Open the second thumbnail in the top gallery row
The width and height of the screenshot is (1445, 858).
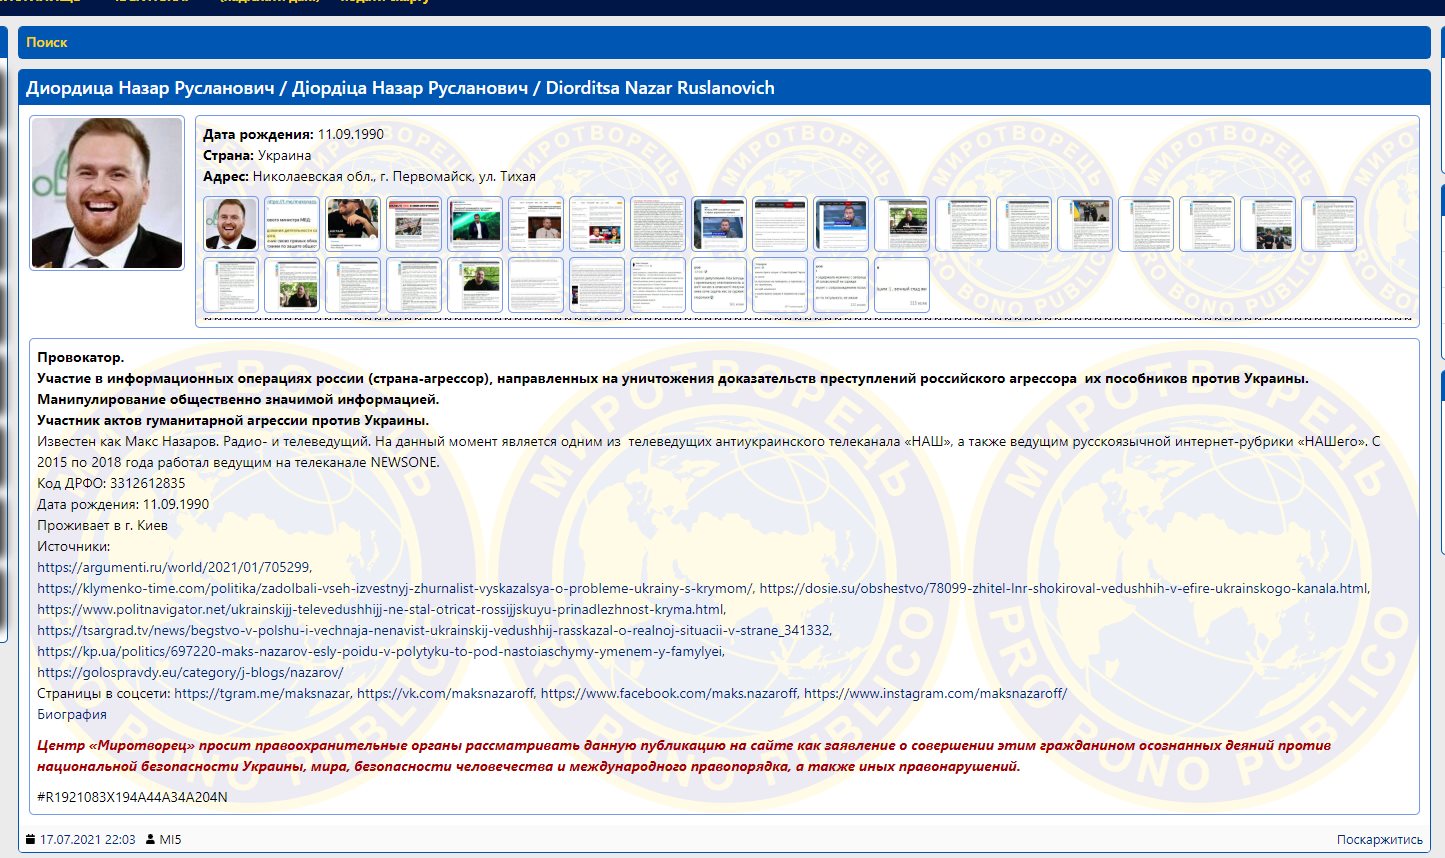pos(292,224)
